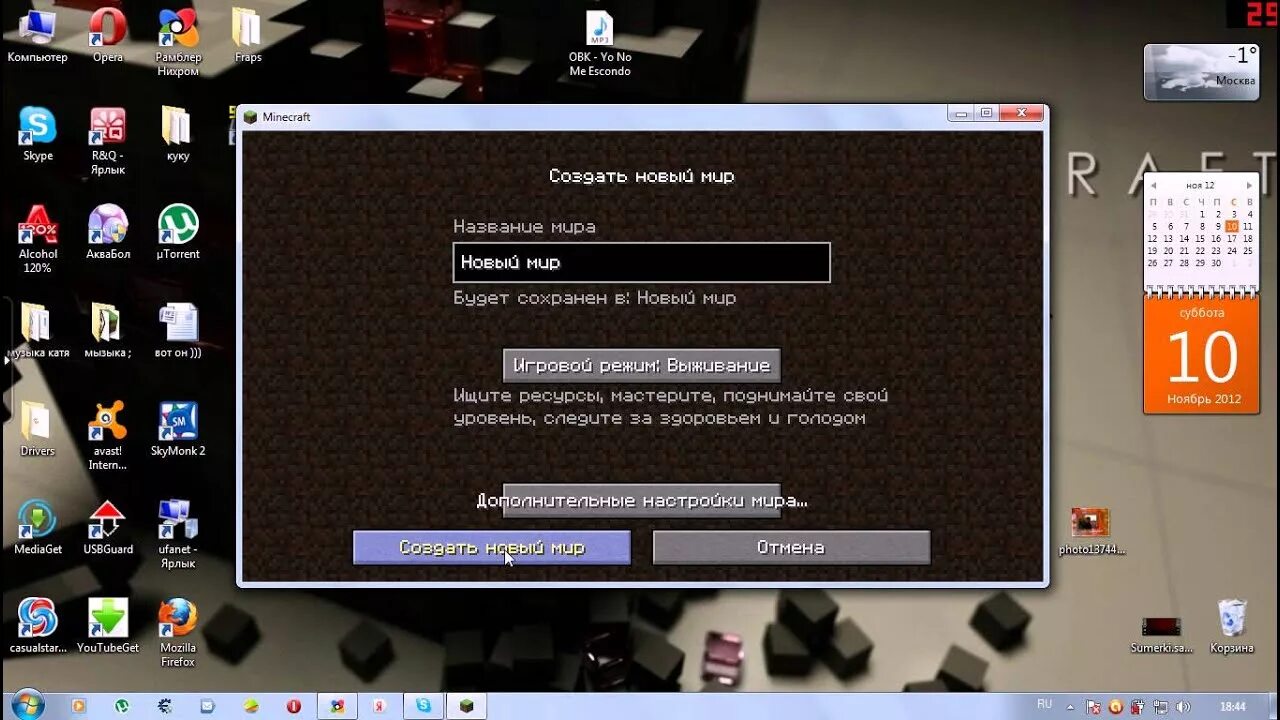Launch Skype from the desktop
The height and width of the screenshot is (720, 1280).
tap(38, 134)
